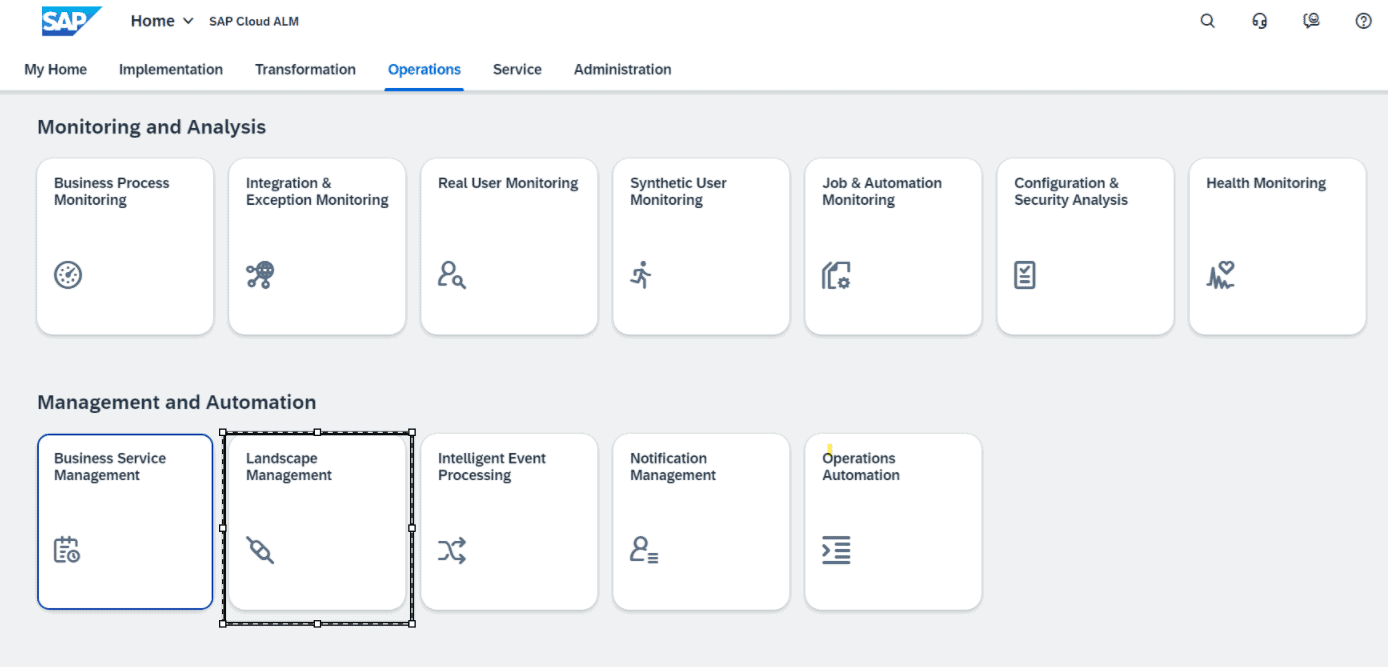Select the Configuration & Security Analysis checklist icon
This screenshot has width=1388, height=667.
coord(1023,275)
